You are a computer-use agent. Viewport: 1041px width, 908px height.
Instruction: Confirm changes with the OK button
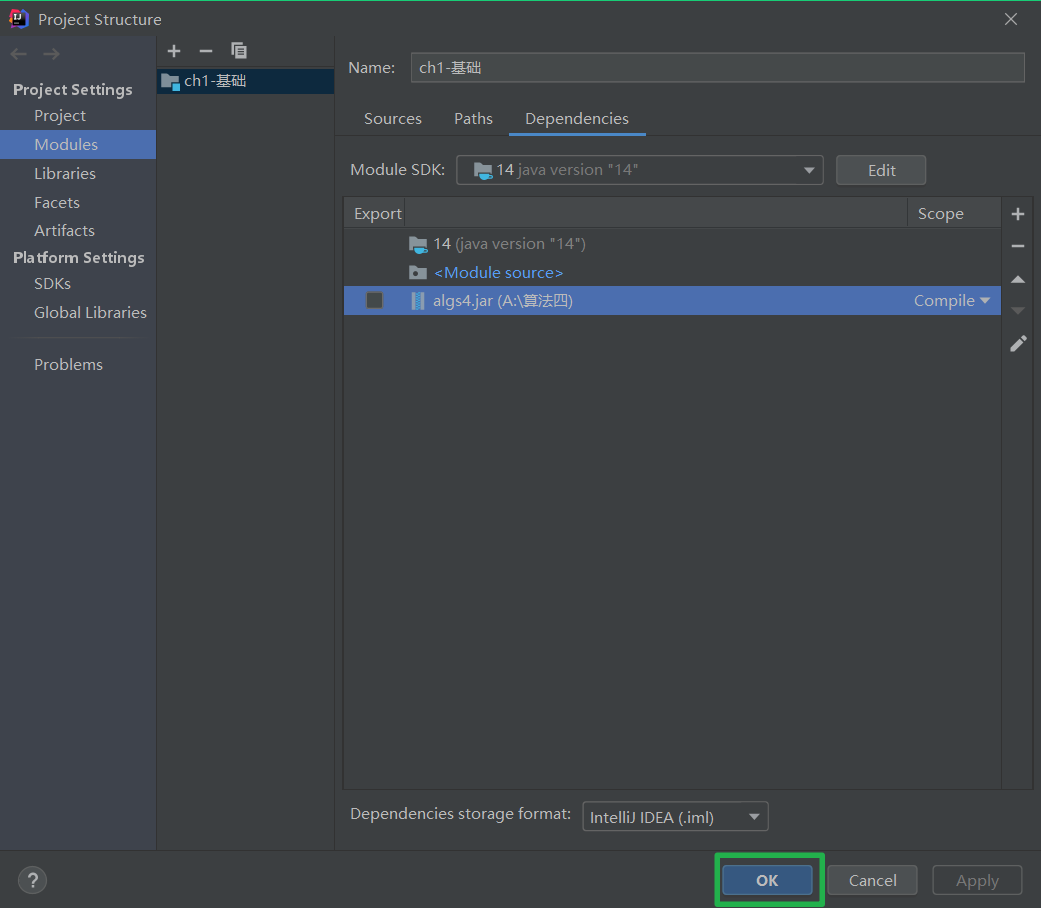click(767, 880)
